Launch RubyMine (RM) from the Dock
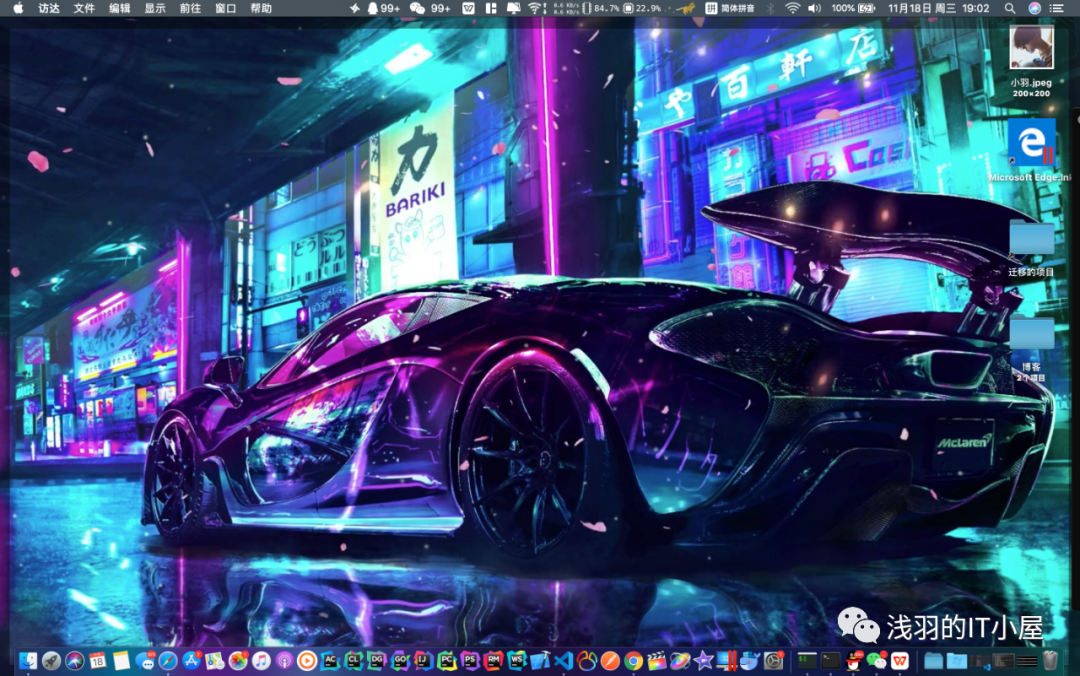 click(x=494, y=661)
